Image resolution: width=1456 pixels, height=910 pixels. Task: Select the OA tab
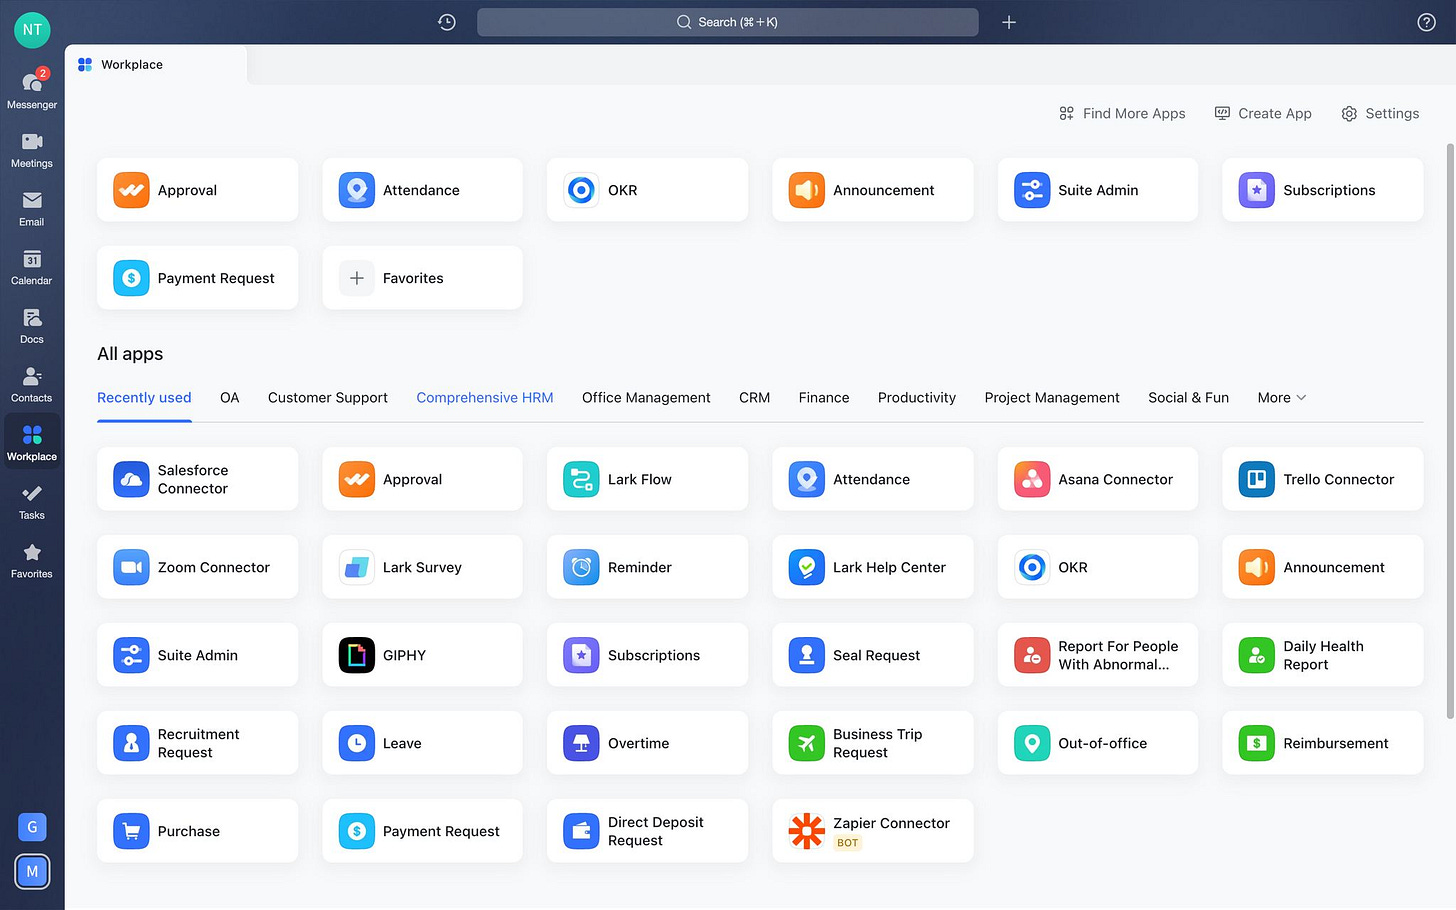coord(230,397)
